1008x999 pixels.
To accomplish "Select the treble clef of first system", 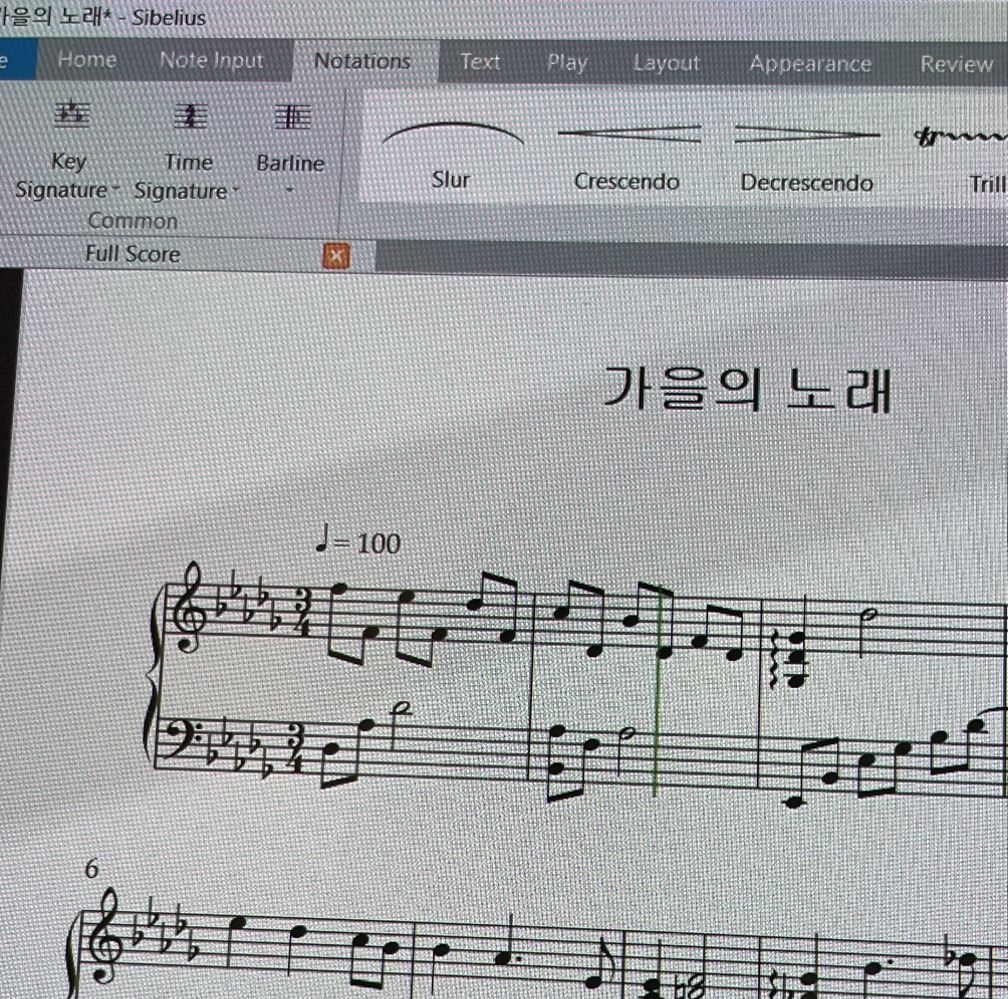I will (x=188, y=609).
